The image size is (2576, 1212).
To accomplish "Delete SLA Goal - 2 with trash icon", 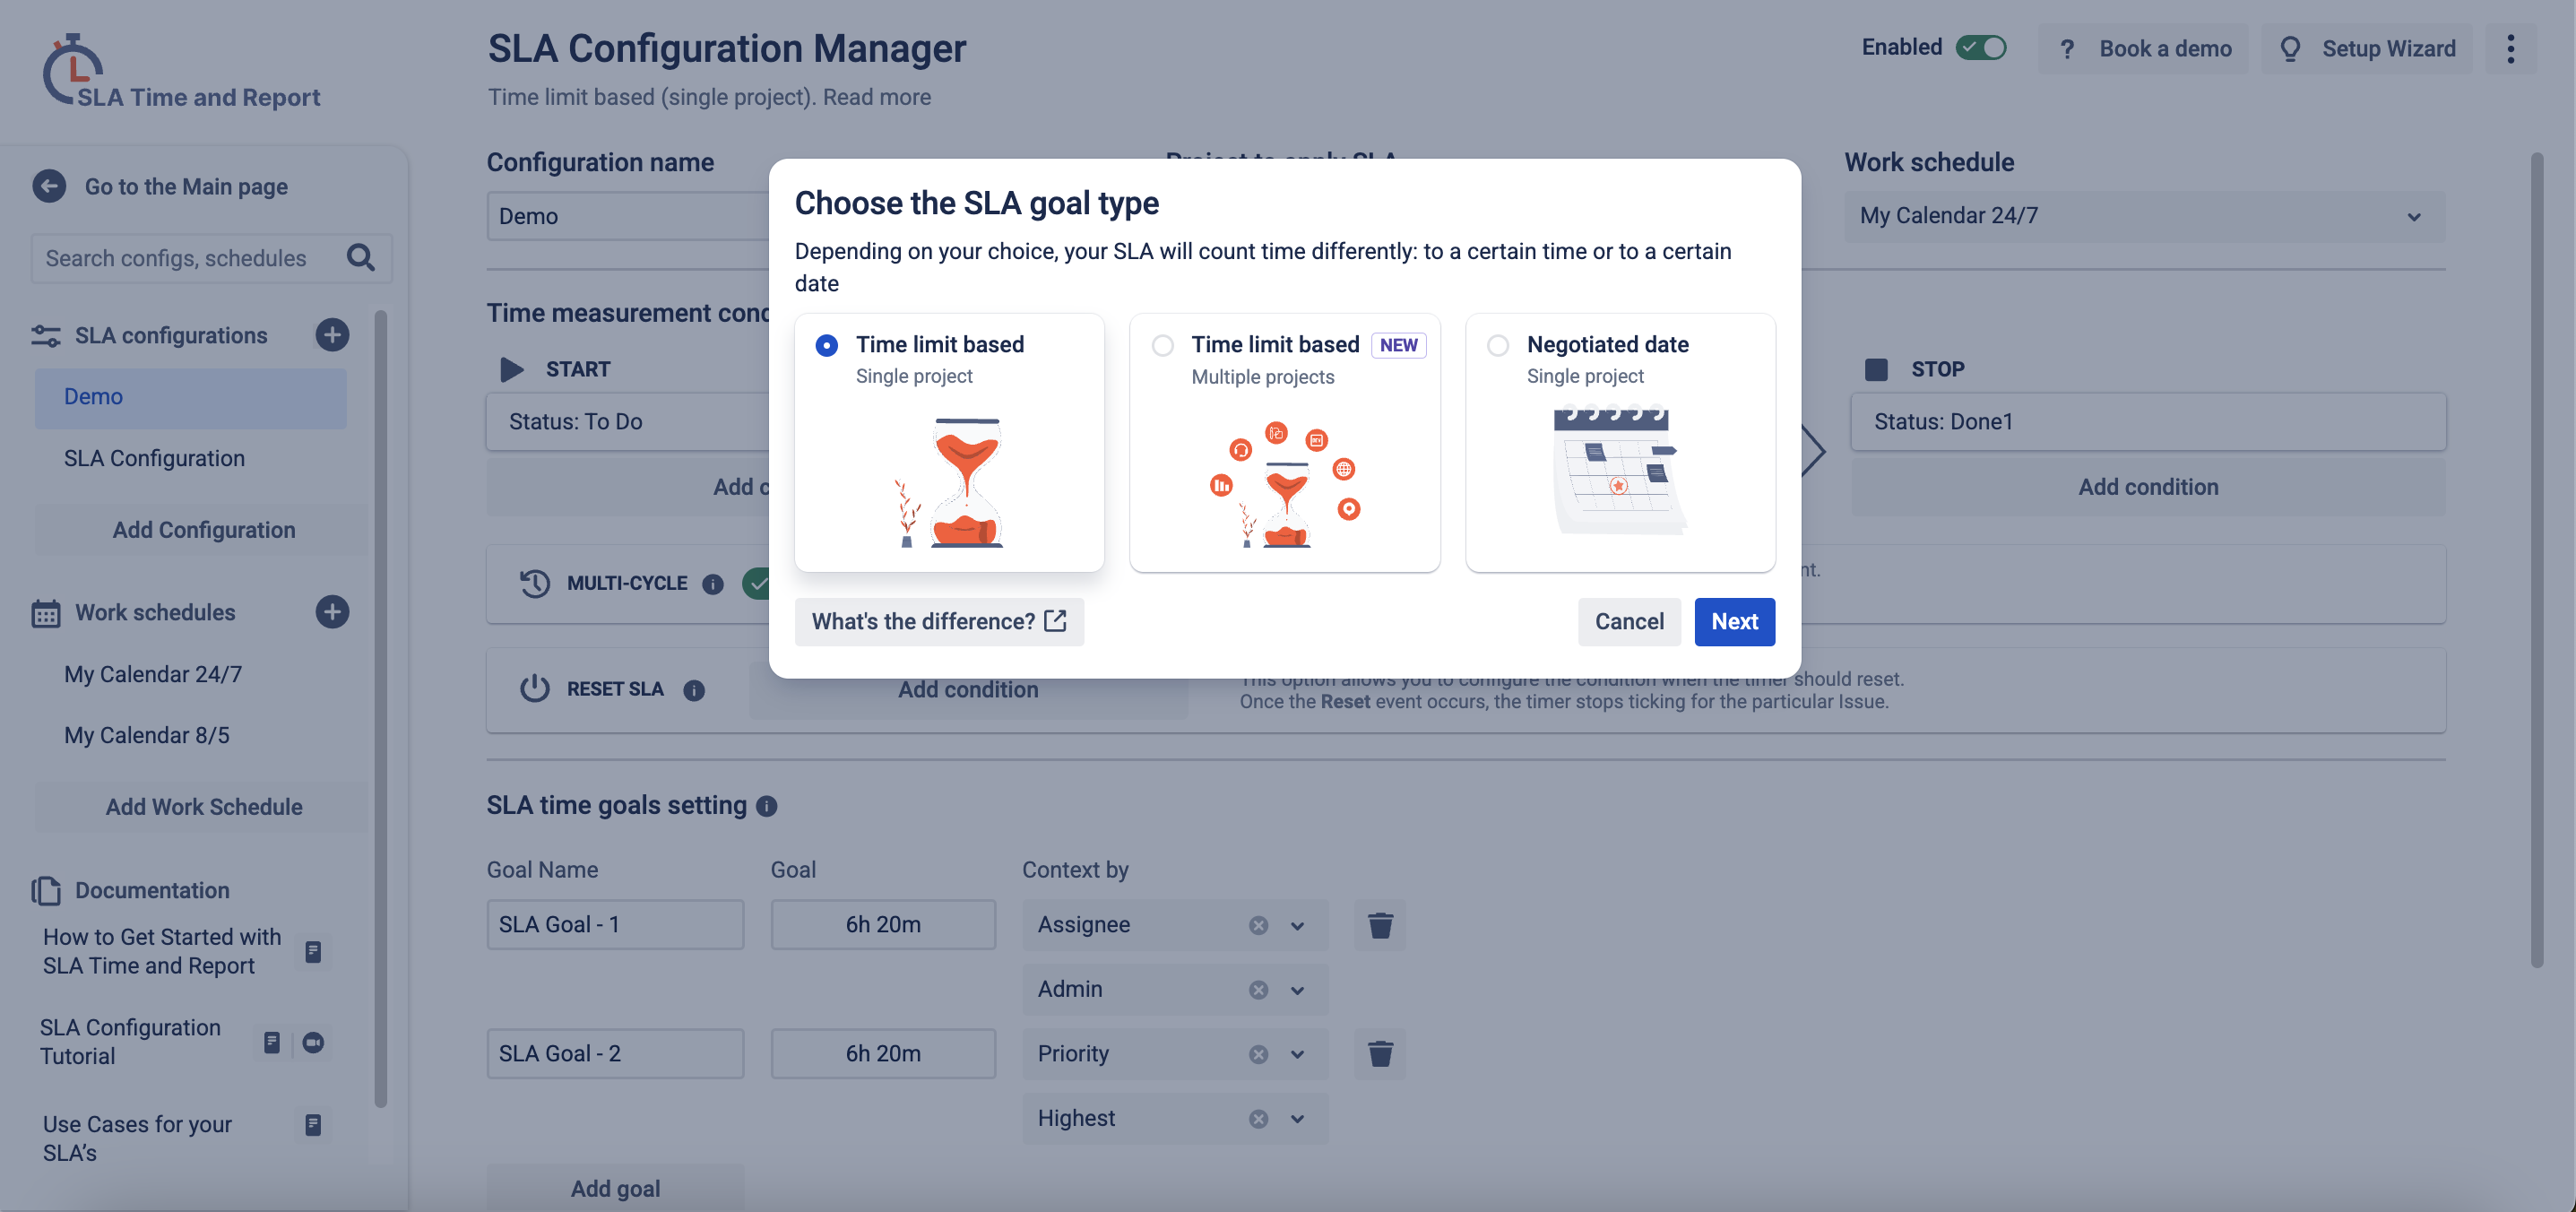I will (1380, 1054).
